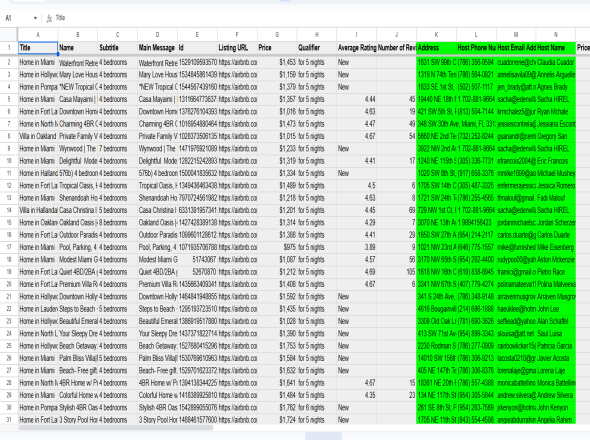Select row 17 header number
Screen dimensions: 590x440
point(9,247)
